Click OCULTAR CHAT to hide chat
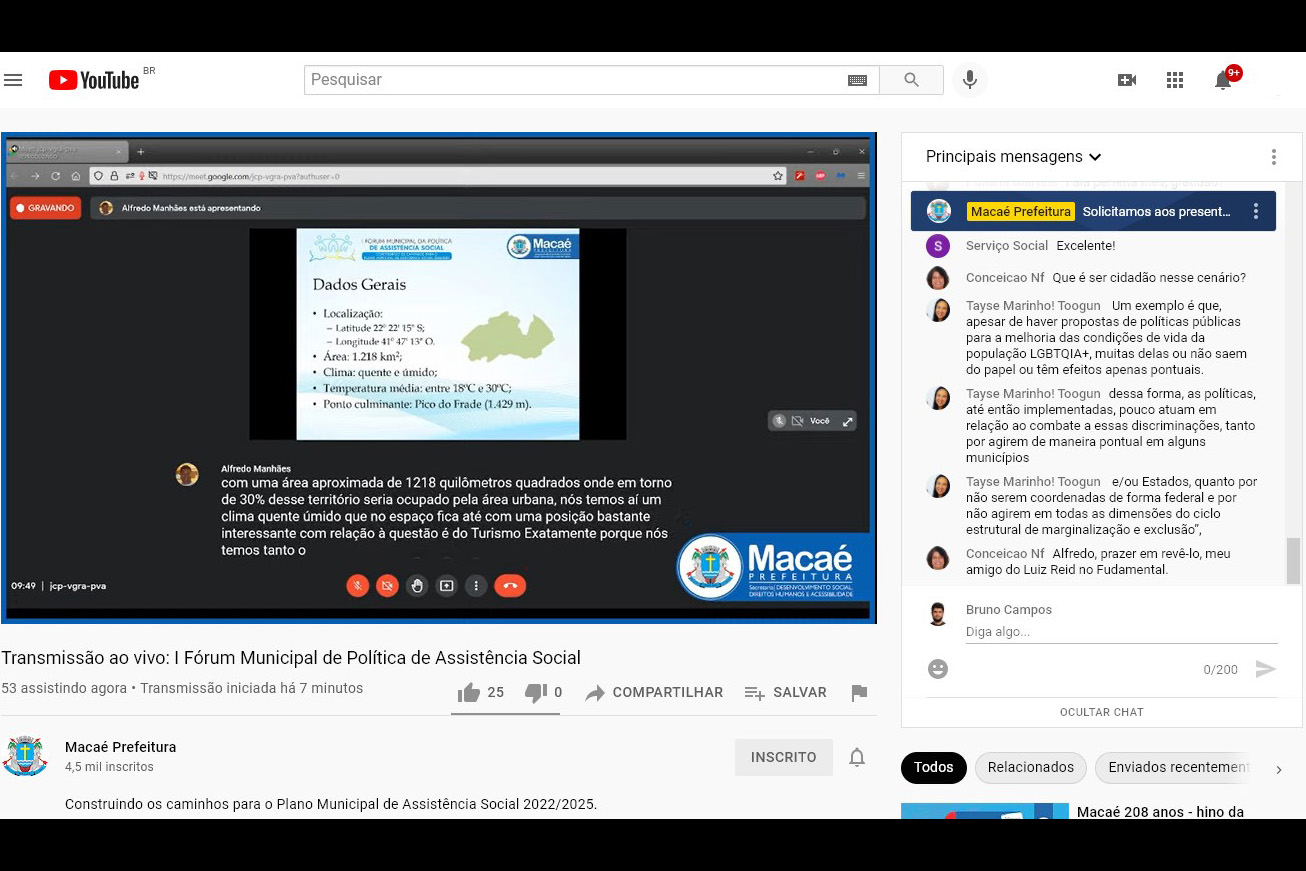 coord(1102,712)
